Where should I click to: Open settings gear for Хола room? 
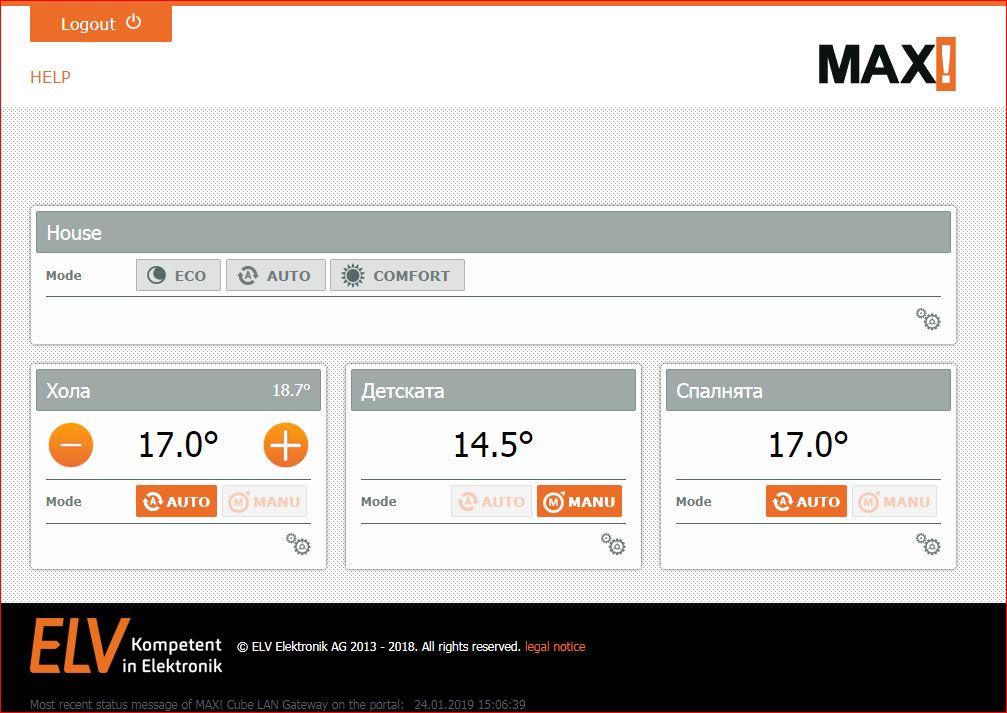click(298, 544)
